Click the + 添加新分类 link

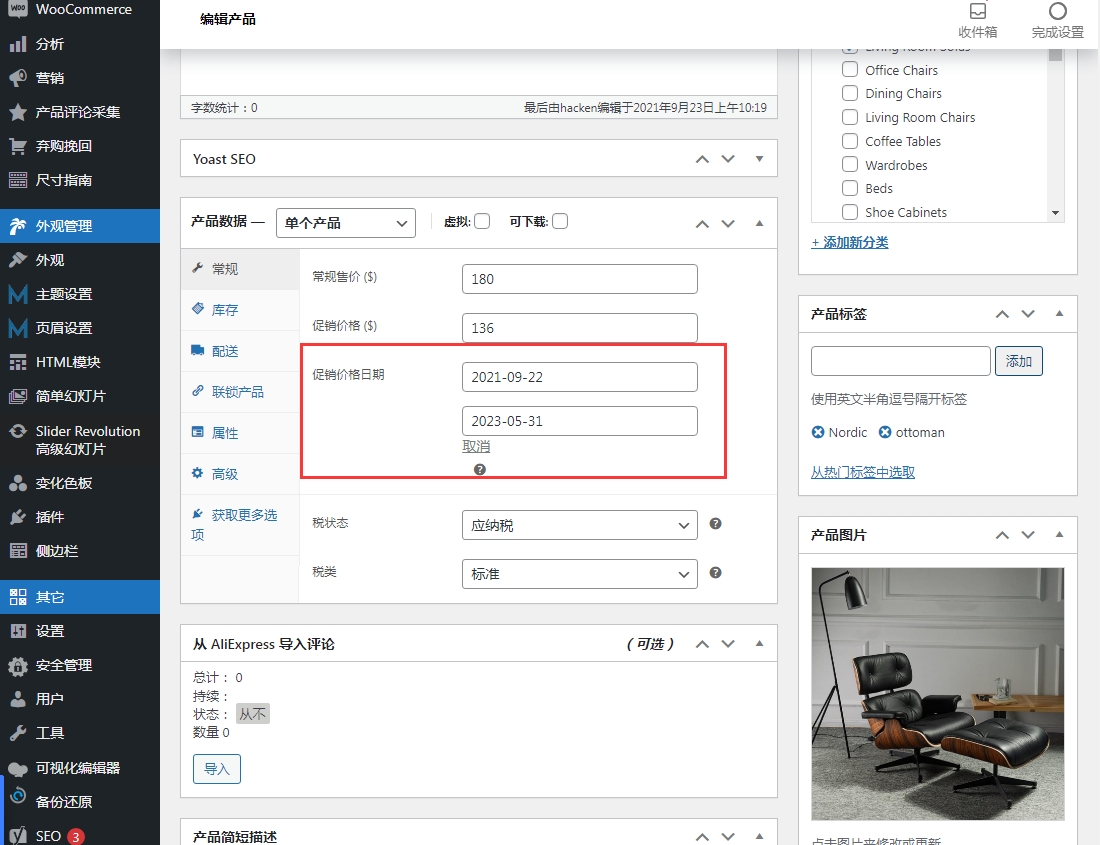(850, 243)
